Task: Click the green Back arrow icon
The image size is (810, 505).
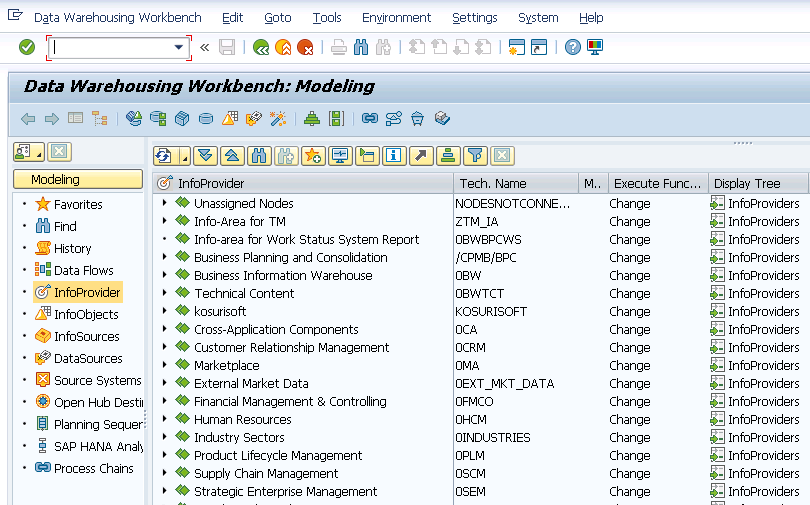Action: pos(261,47)
